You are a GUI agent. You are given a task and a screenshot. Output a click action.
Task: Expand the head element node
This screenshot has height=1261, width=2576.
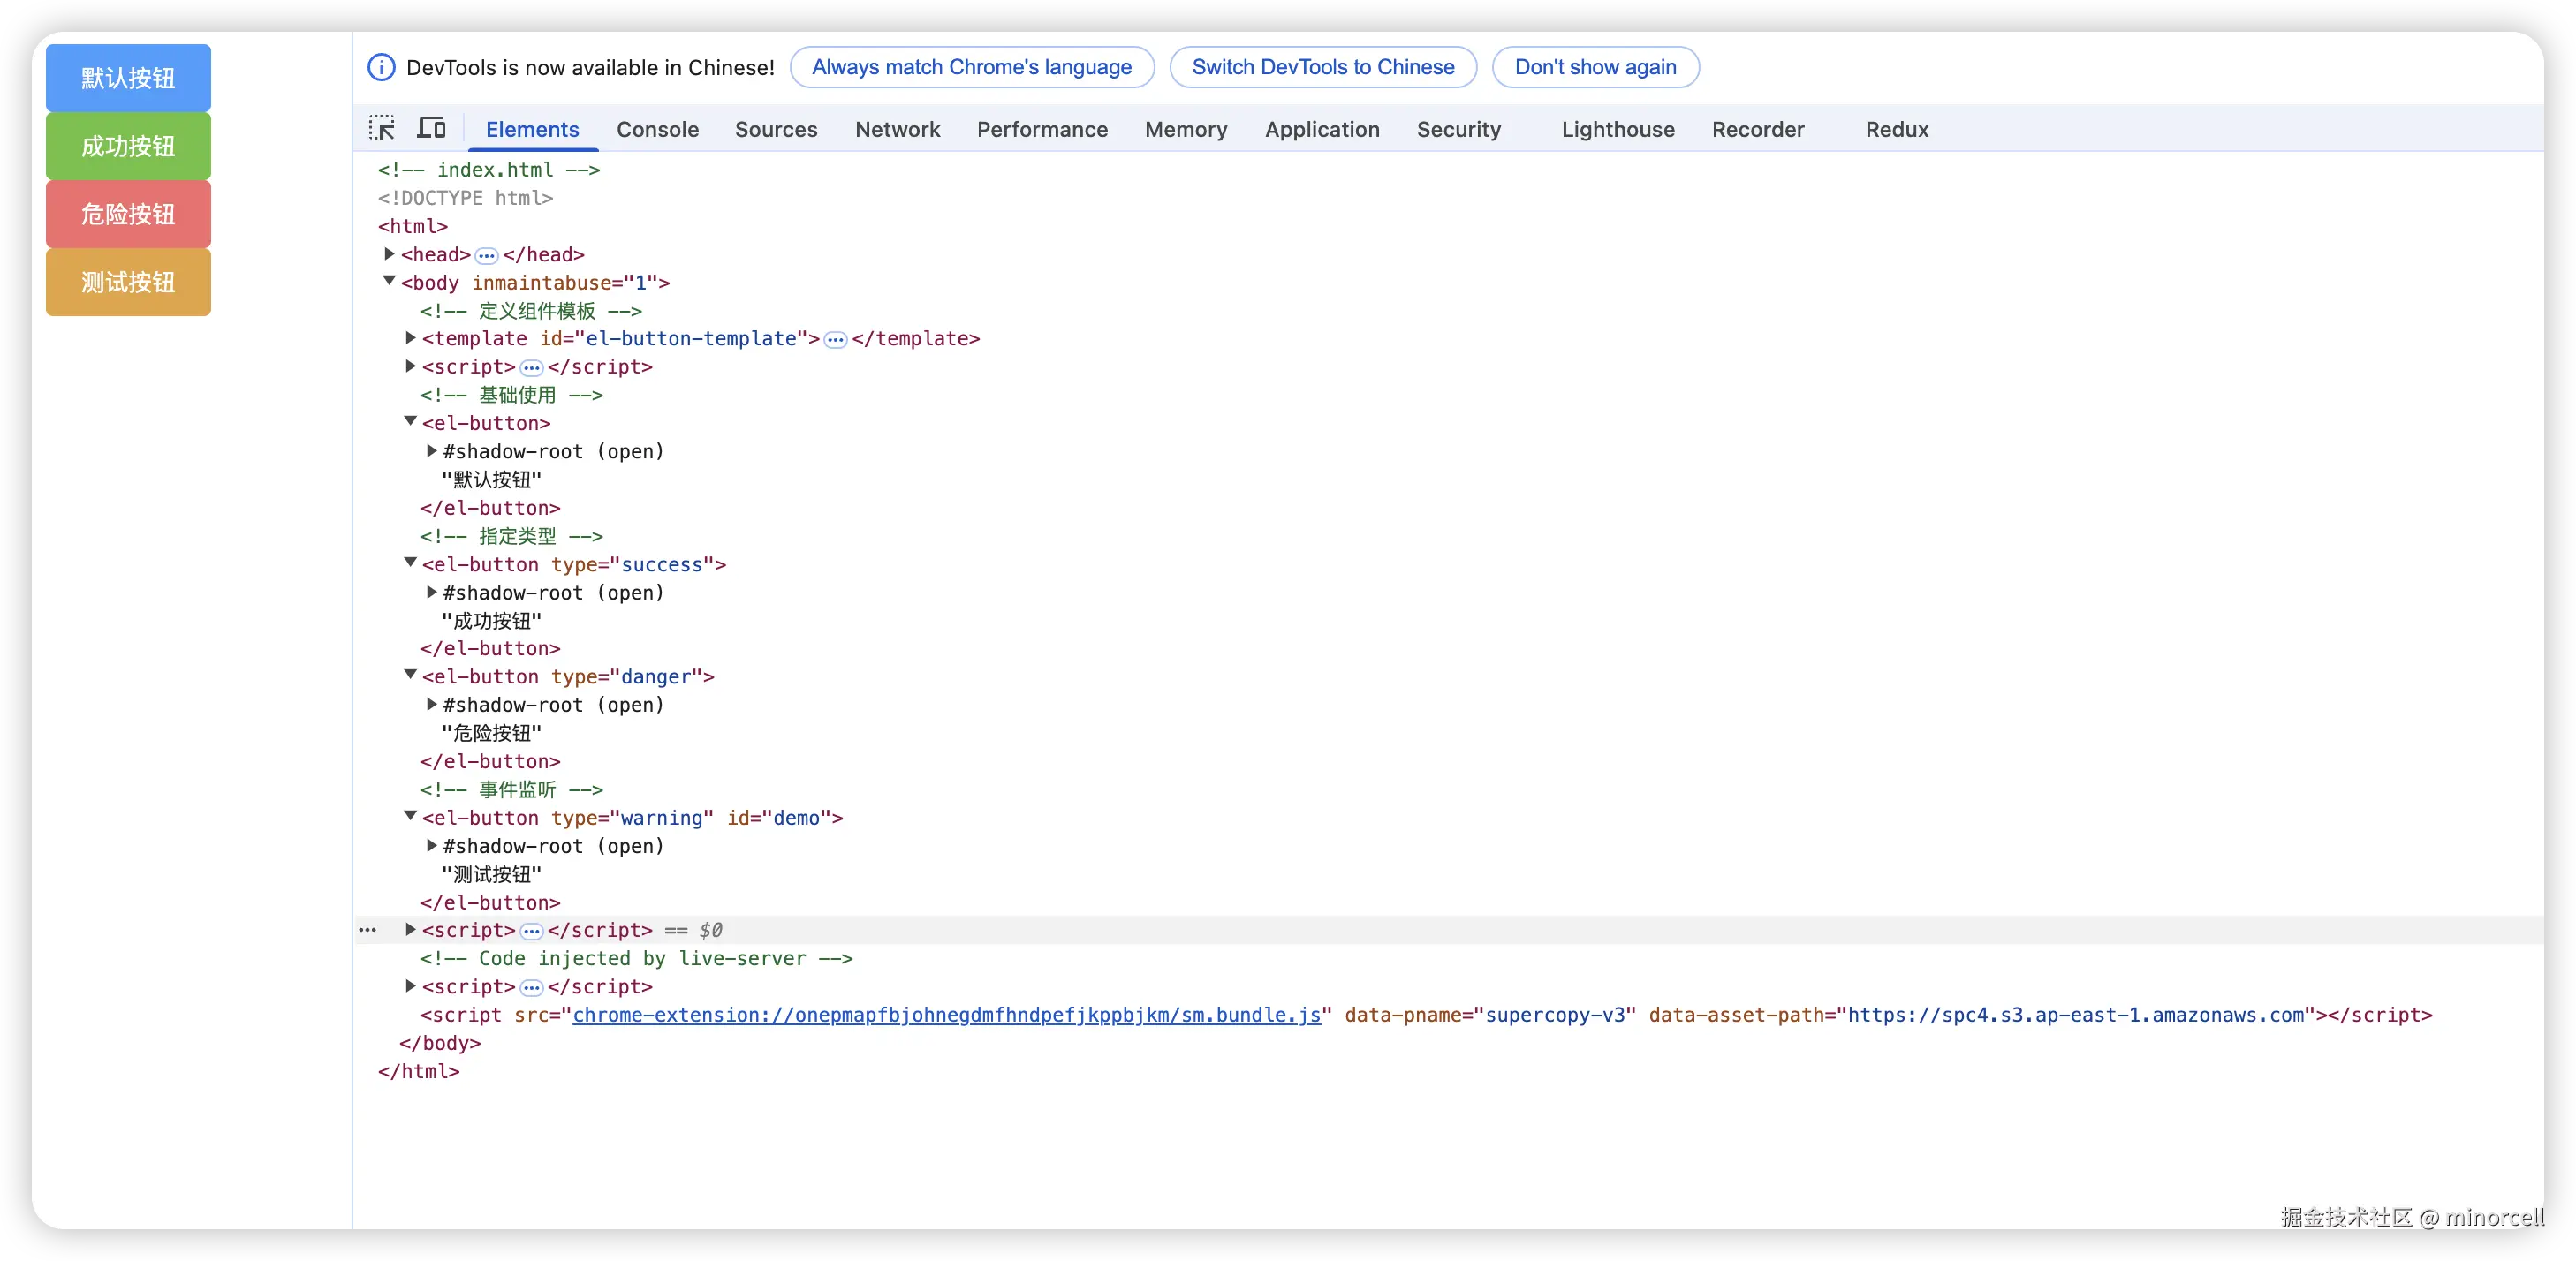[389, 254]
